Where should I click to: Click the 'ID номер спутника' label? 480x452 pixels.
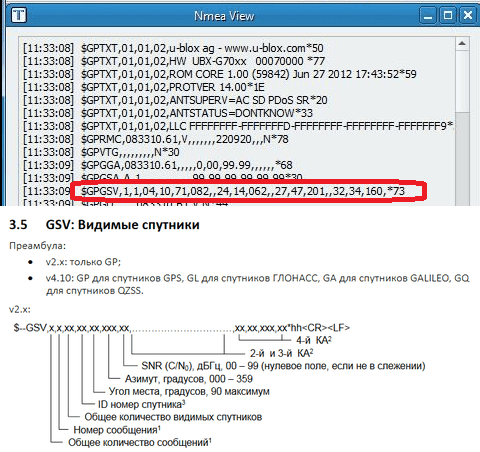click(x=141, y=404)
